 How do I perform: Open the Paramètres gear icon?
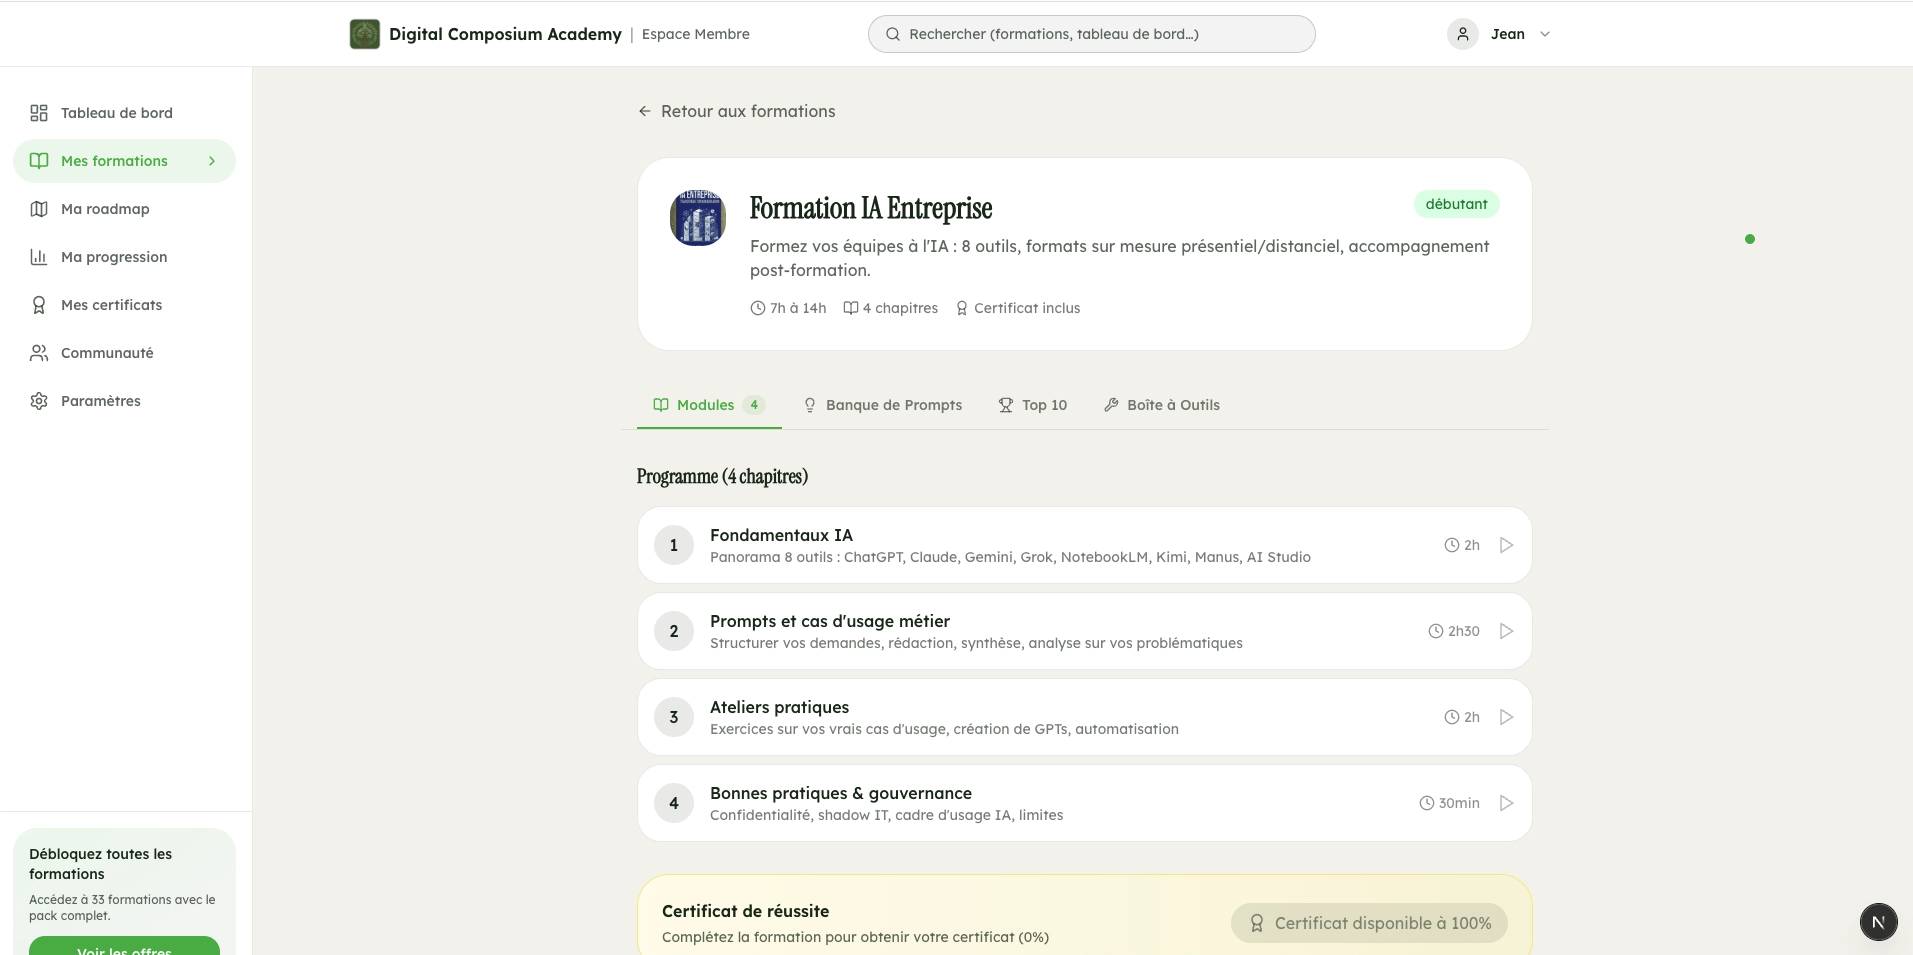point(38,401)
